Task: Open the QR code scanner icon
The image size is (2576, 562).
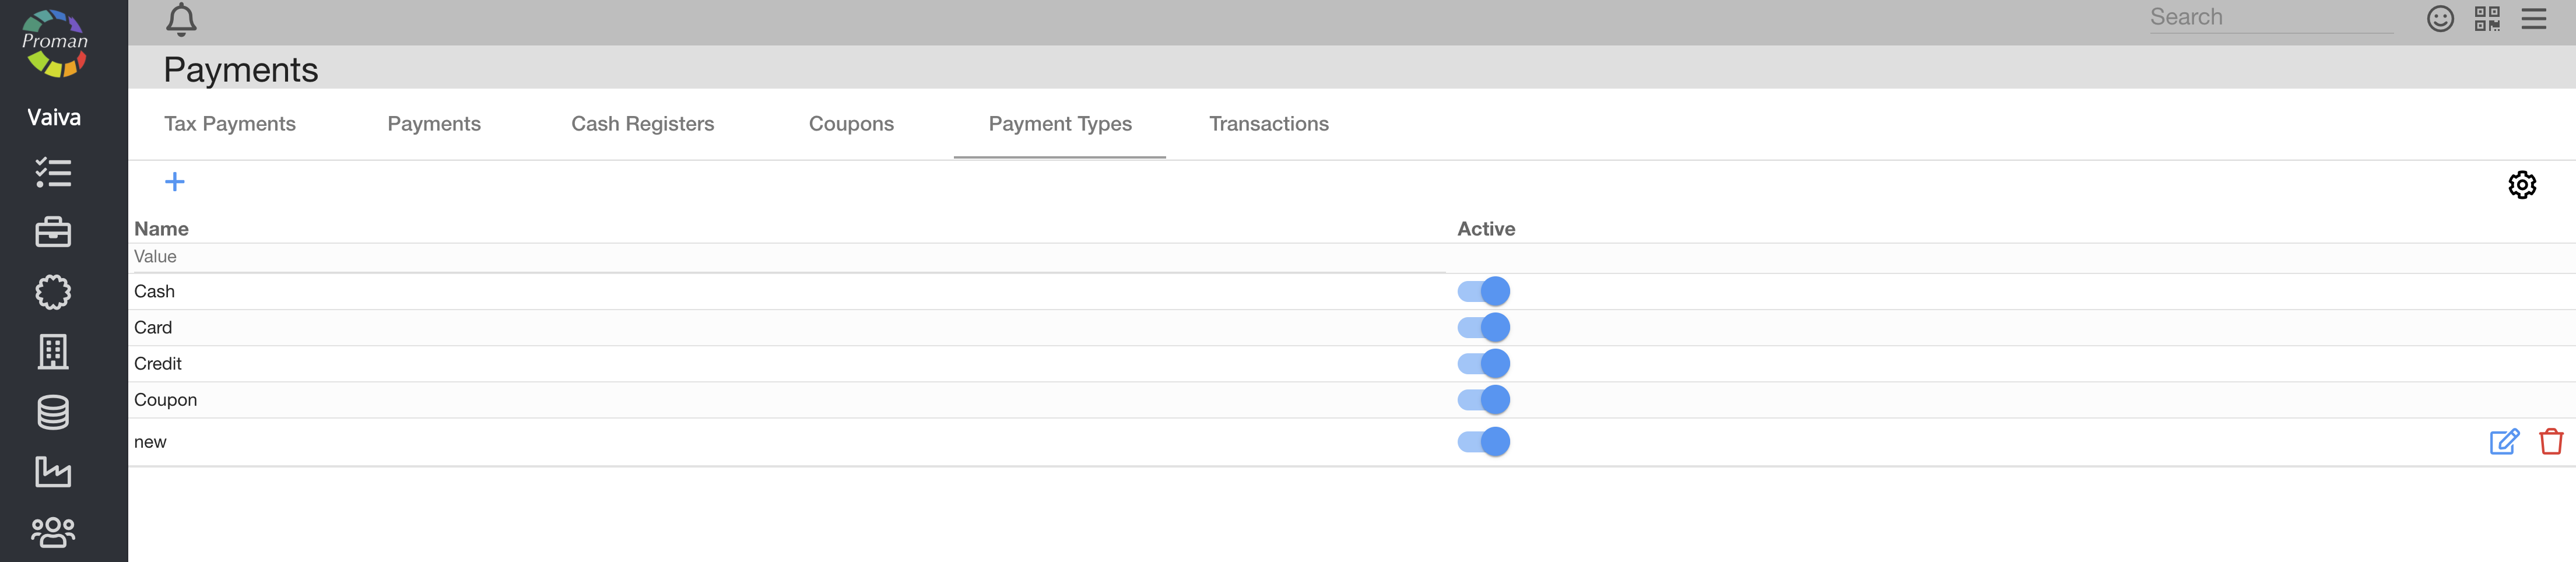Action: 2487,19
